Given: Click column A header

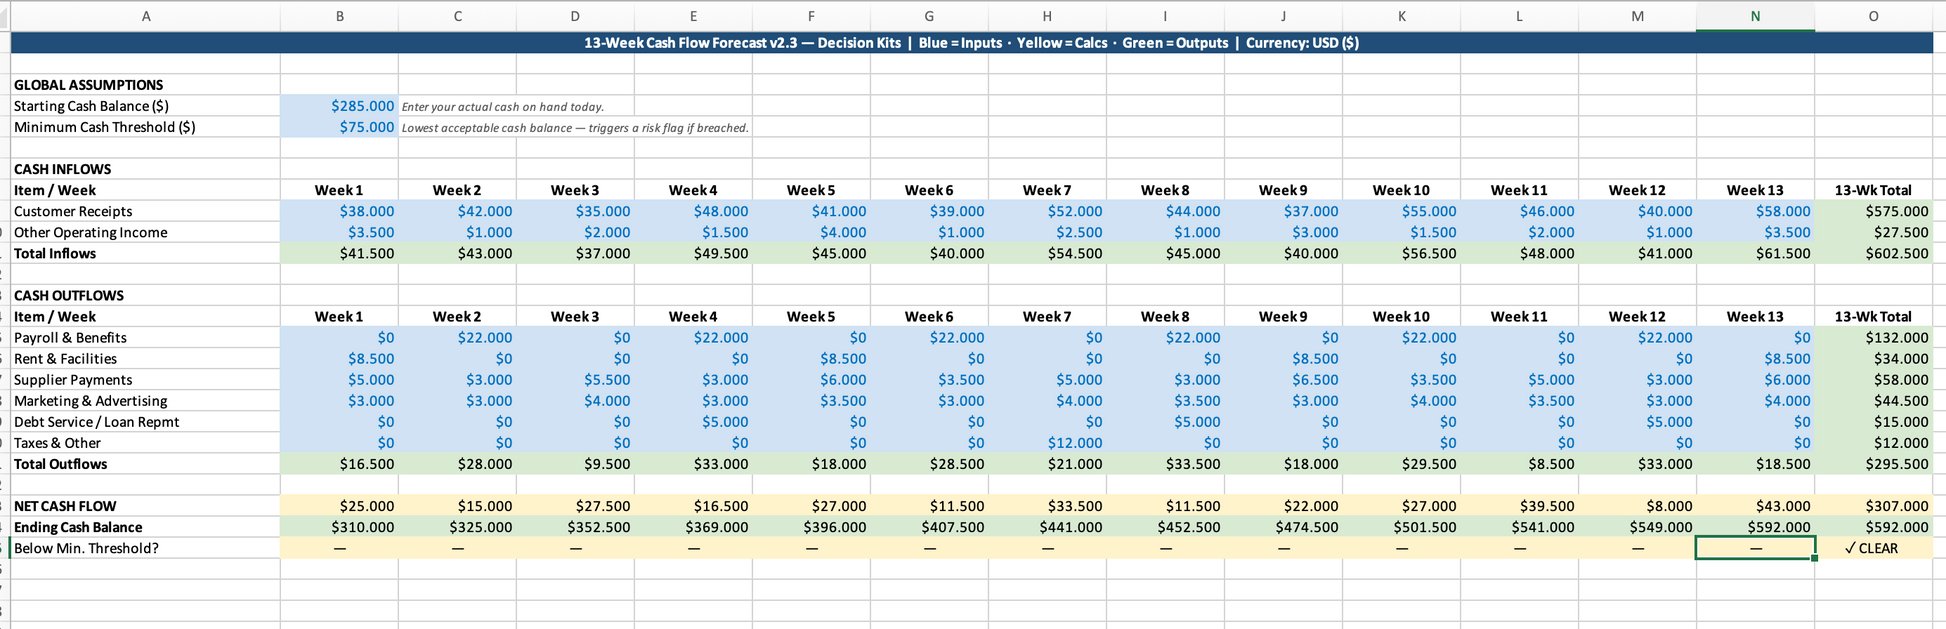Looking at the screenshot, I should [146, 16].
